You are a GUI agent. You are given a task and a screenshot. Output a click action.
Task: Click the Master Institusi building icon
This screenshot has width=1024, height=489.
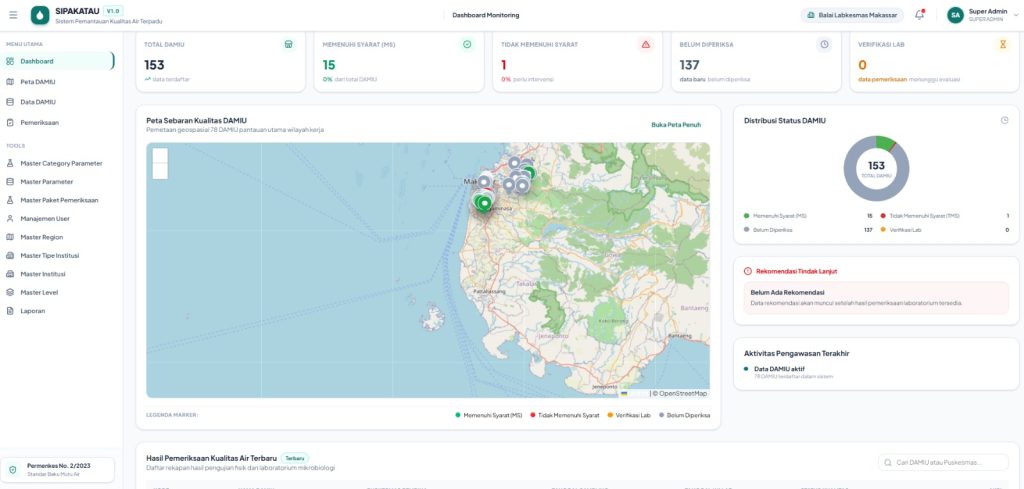[x=10, y=274]
